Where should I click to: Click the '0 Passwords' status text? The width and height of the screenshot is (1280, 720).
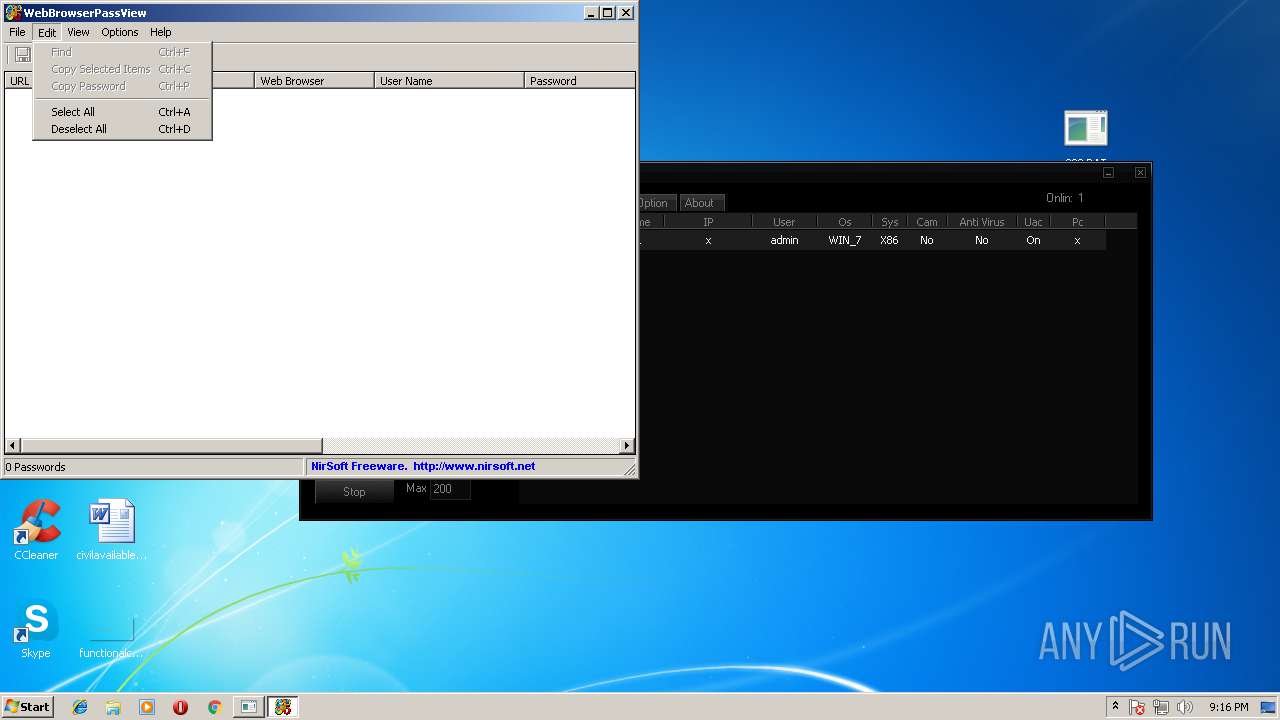(x=35, y=467)
